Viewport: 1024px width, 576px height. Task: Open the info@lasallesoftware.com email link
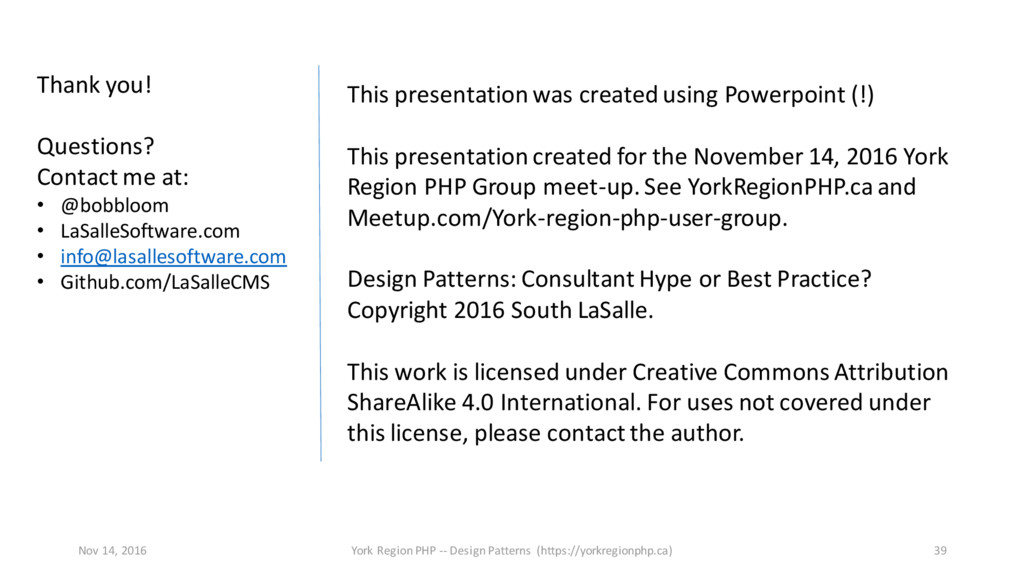click(173, 257)
